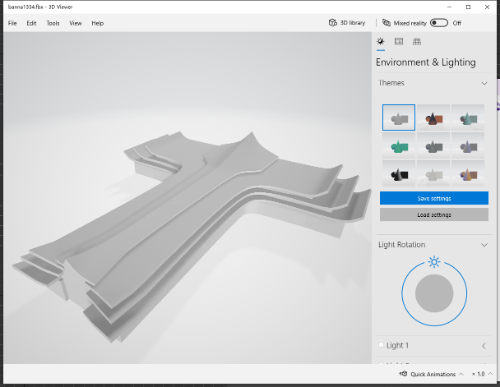Viewport: 500px width, 387px height.
Task: Open the Tools menu
Action: tap(53, 23)
